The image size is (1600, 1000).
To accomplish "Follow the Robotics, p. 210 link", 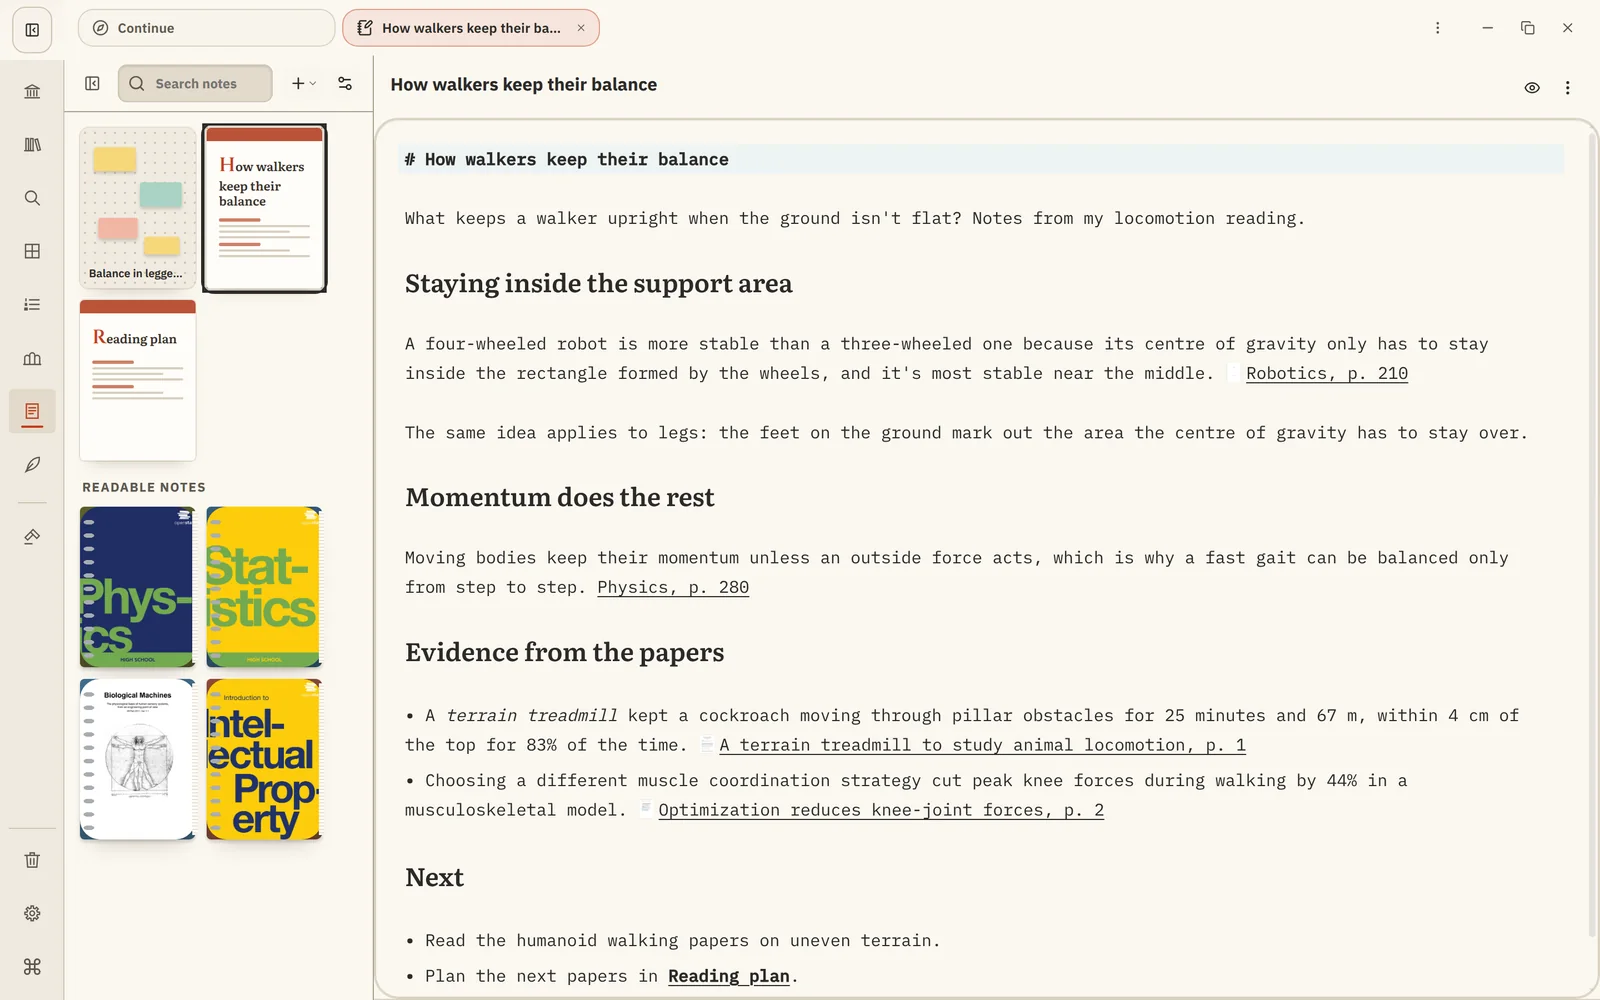I will pos(1326,373).
